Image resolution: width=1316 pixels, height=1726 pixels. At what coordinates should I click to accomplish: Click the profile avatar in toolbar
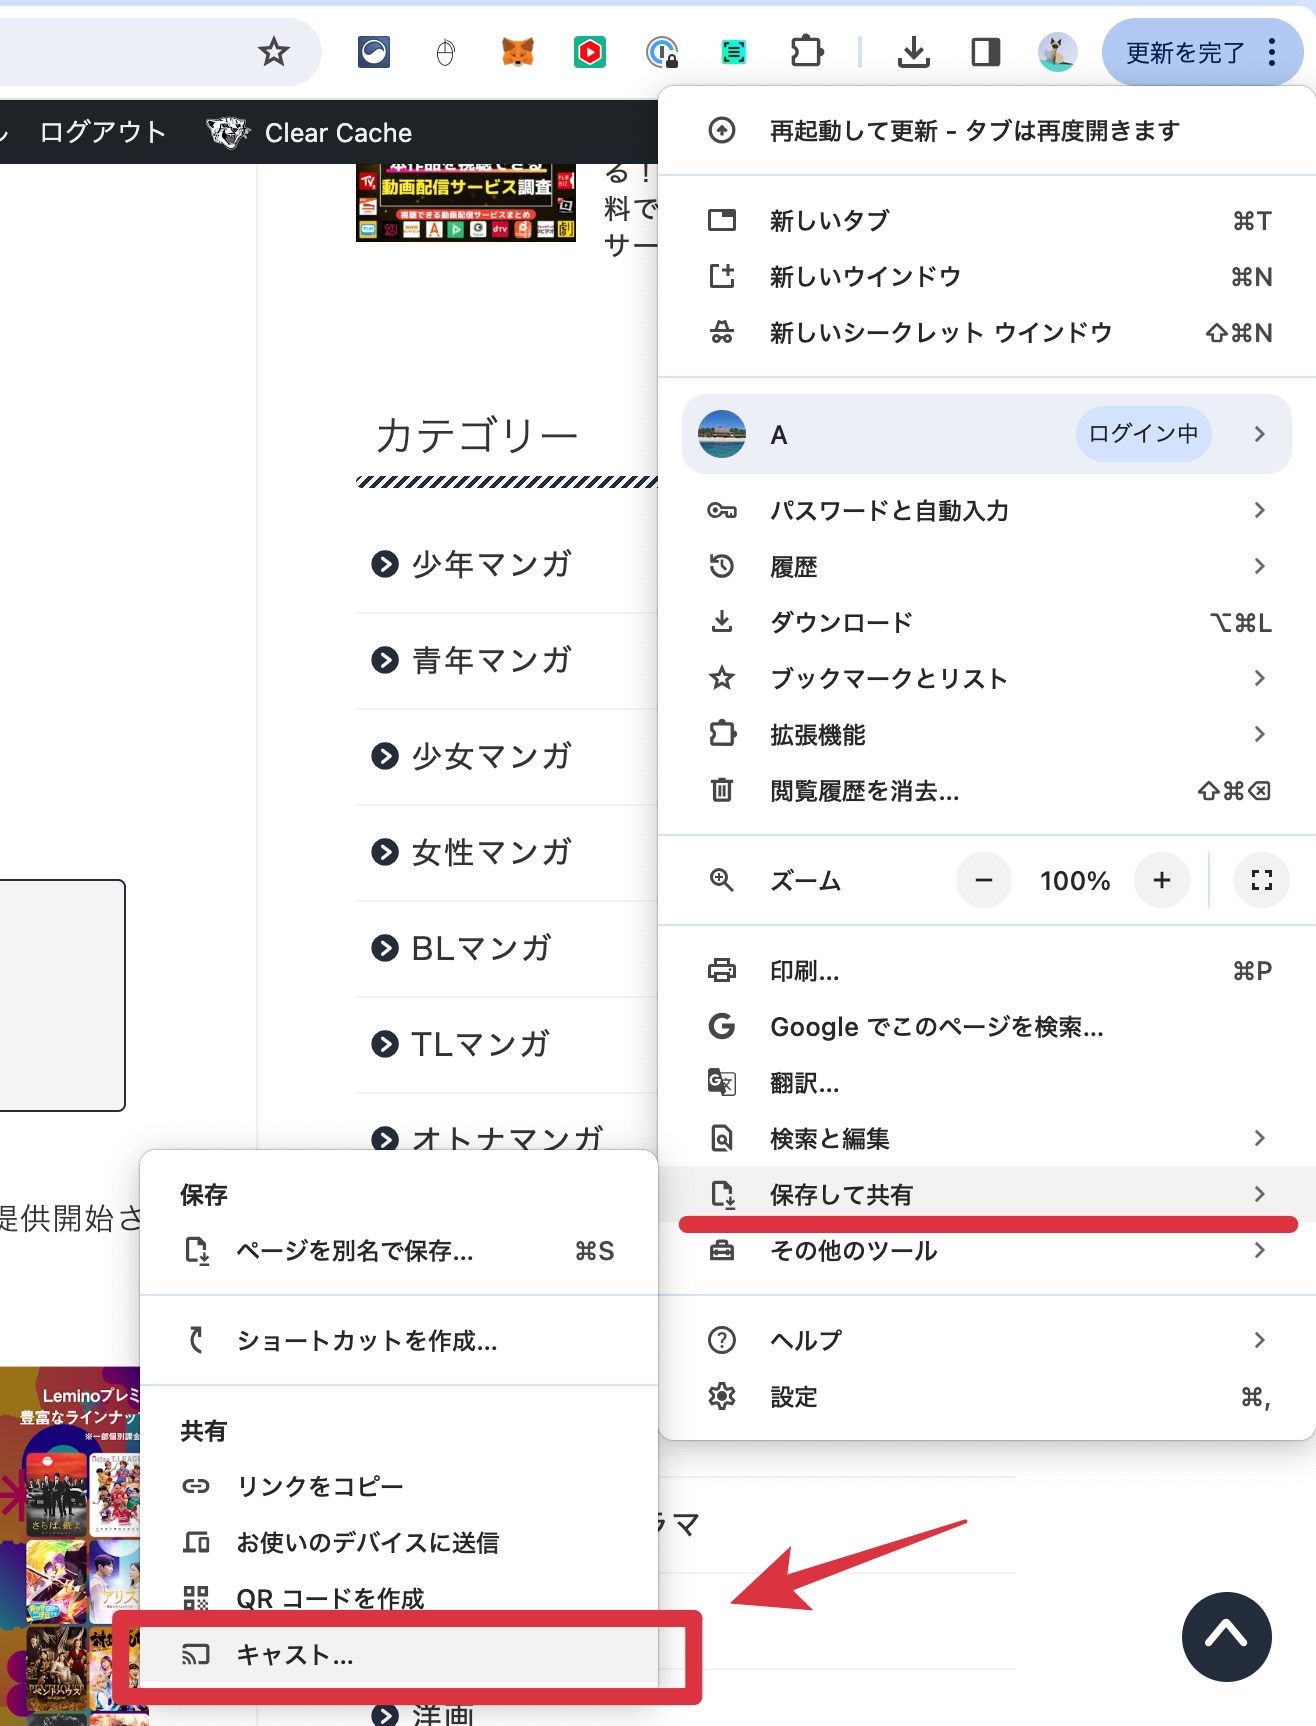tap(1057, 51)
